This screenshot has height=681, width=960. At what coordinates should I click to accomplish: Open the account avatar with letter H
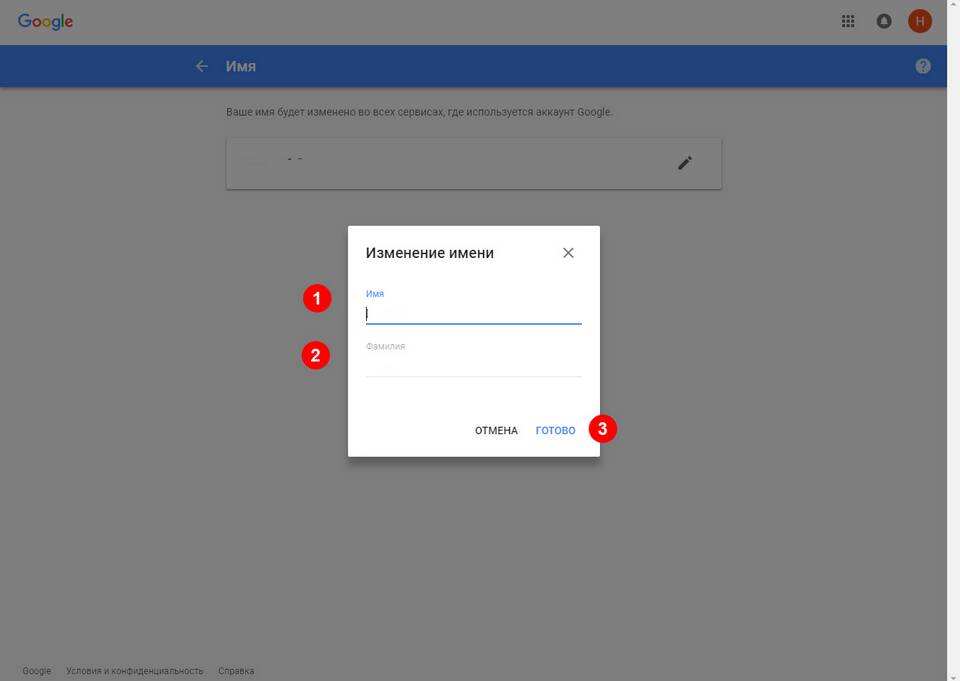(920, 21)
